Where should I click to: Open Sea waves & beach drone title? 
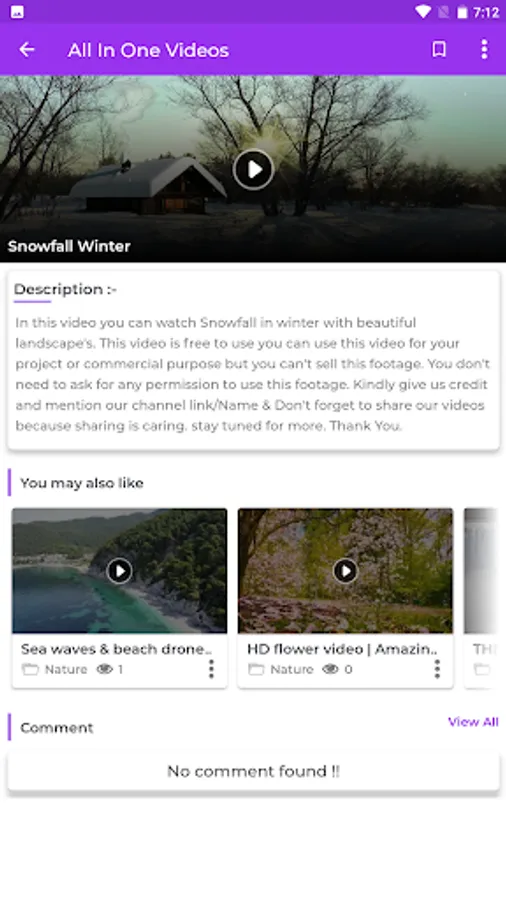tap(116, 649)
